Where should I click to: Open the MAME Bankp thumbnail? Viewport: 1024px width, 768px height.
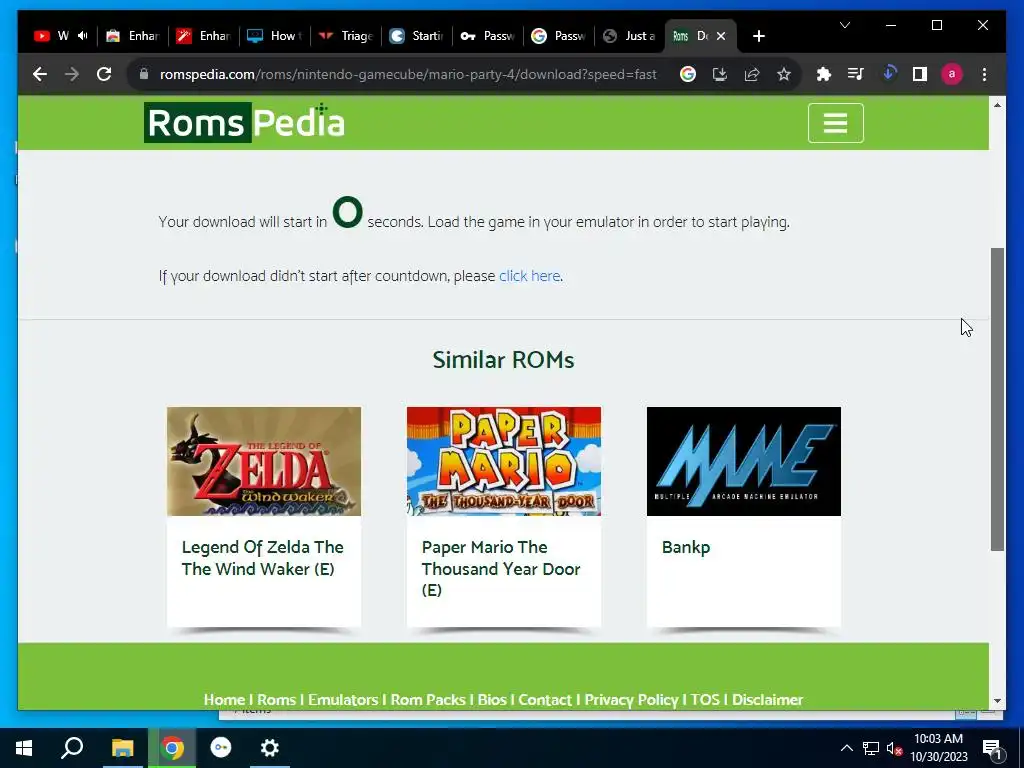click(x=744, y=462)
